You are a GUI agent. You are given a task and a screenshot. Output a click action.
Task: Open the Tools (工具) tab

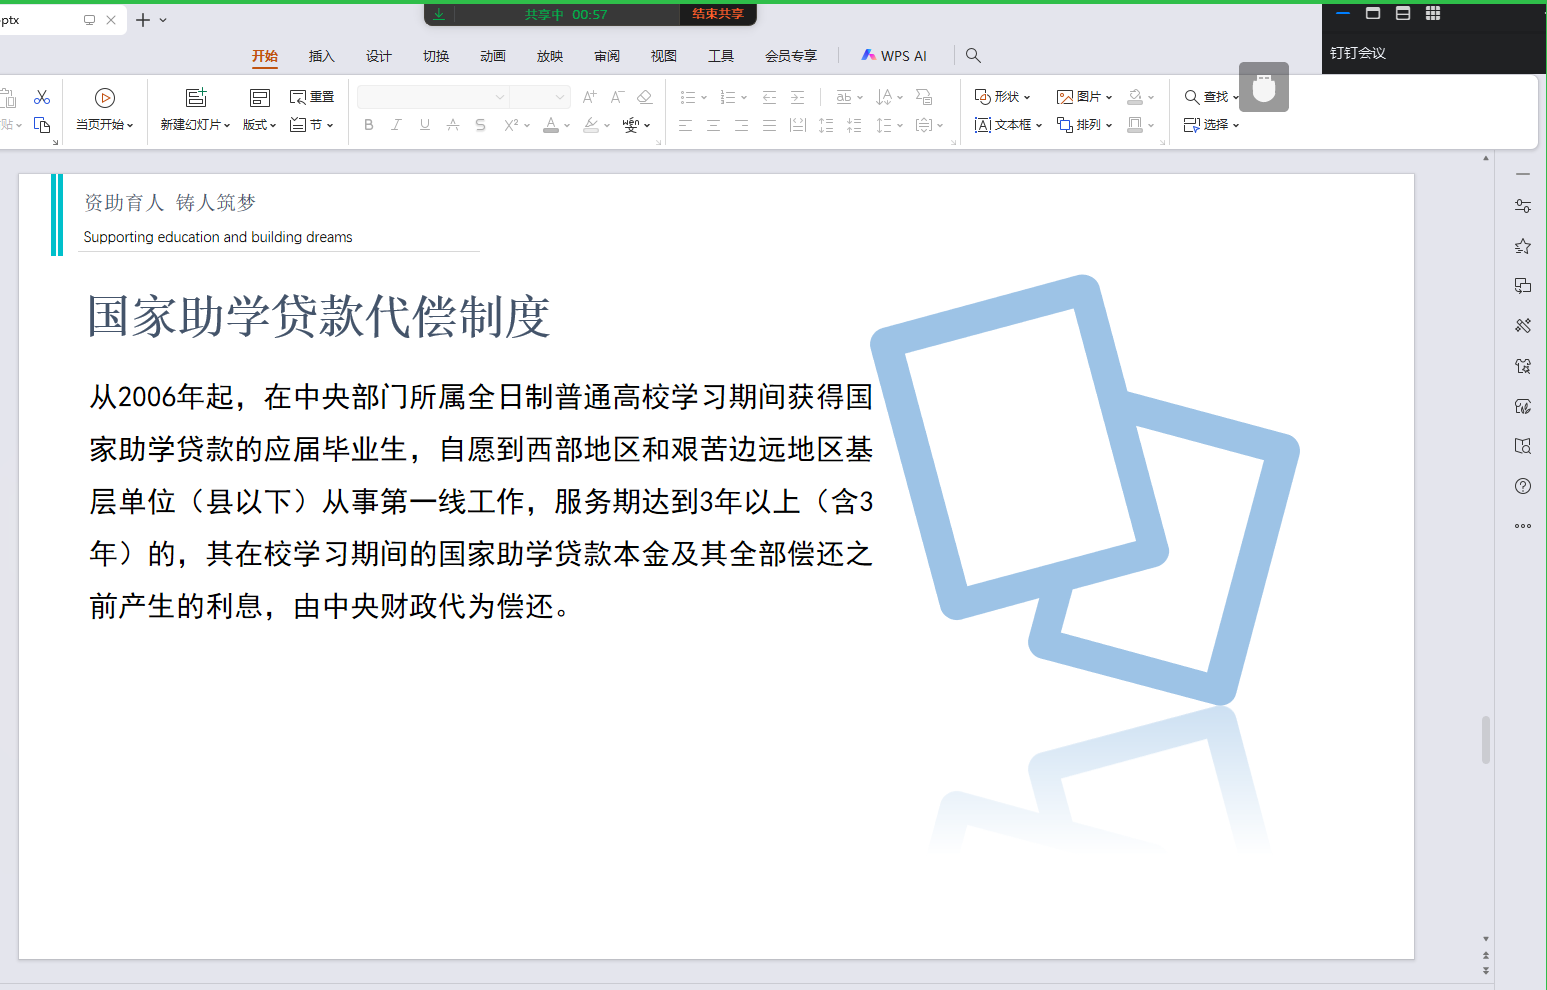721,56
